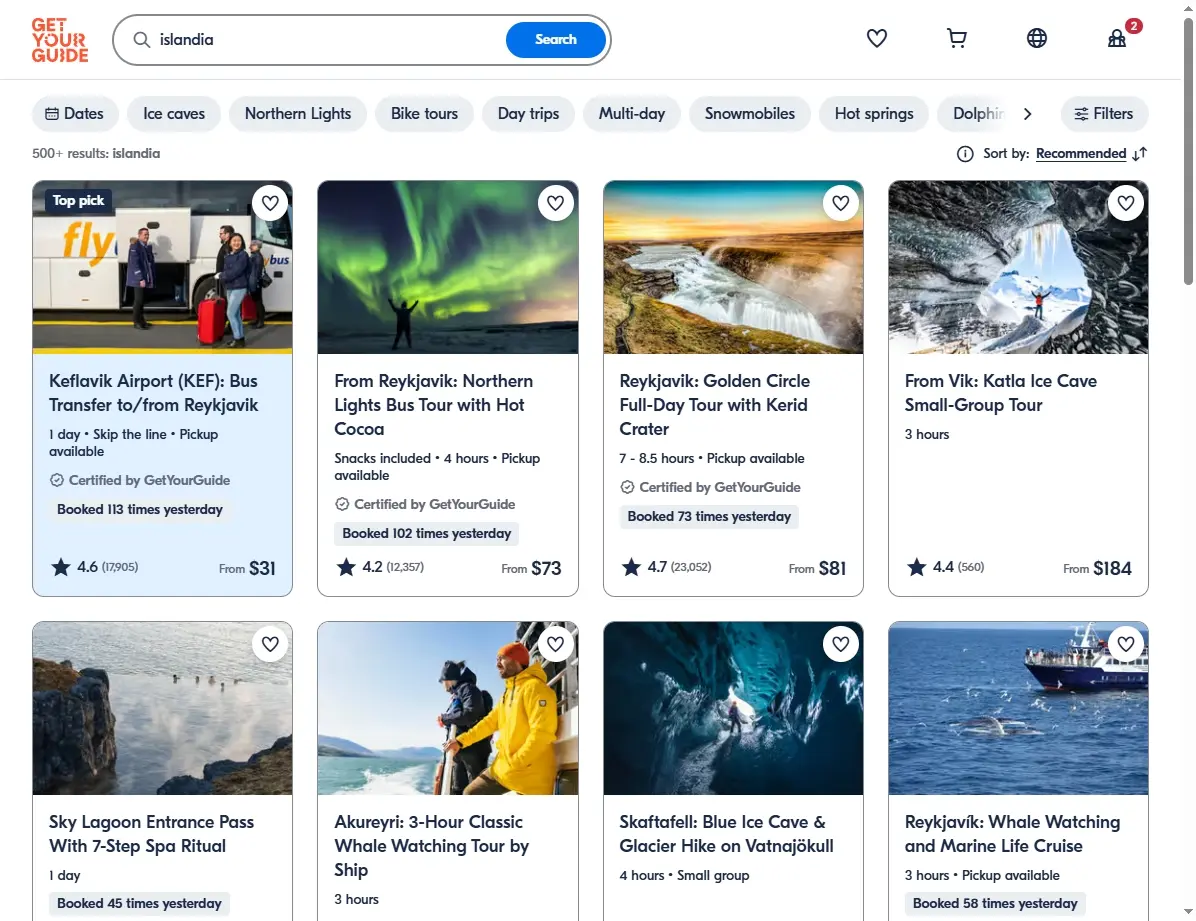Click the Gullfoss waterfall photo

733,267
